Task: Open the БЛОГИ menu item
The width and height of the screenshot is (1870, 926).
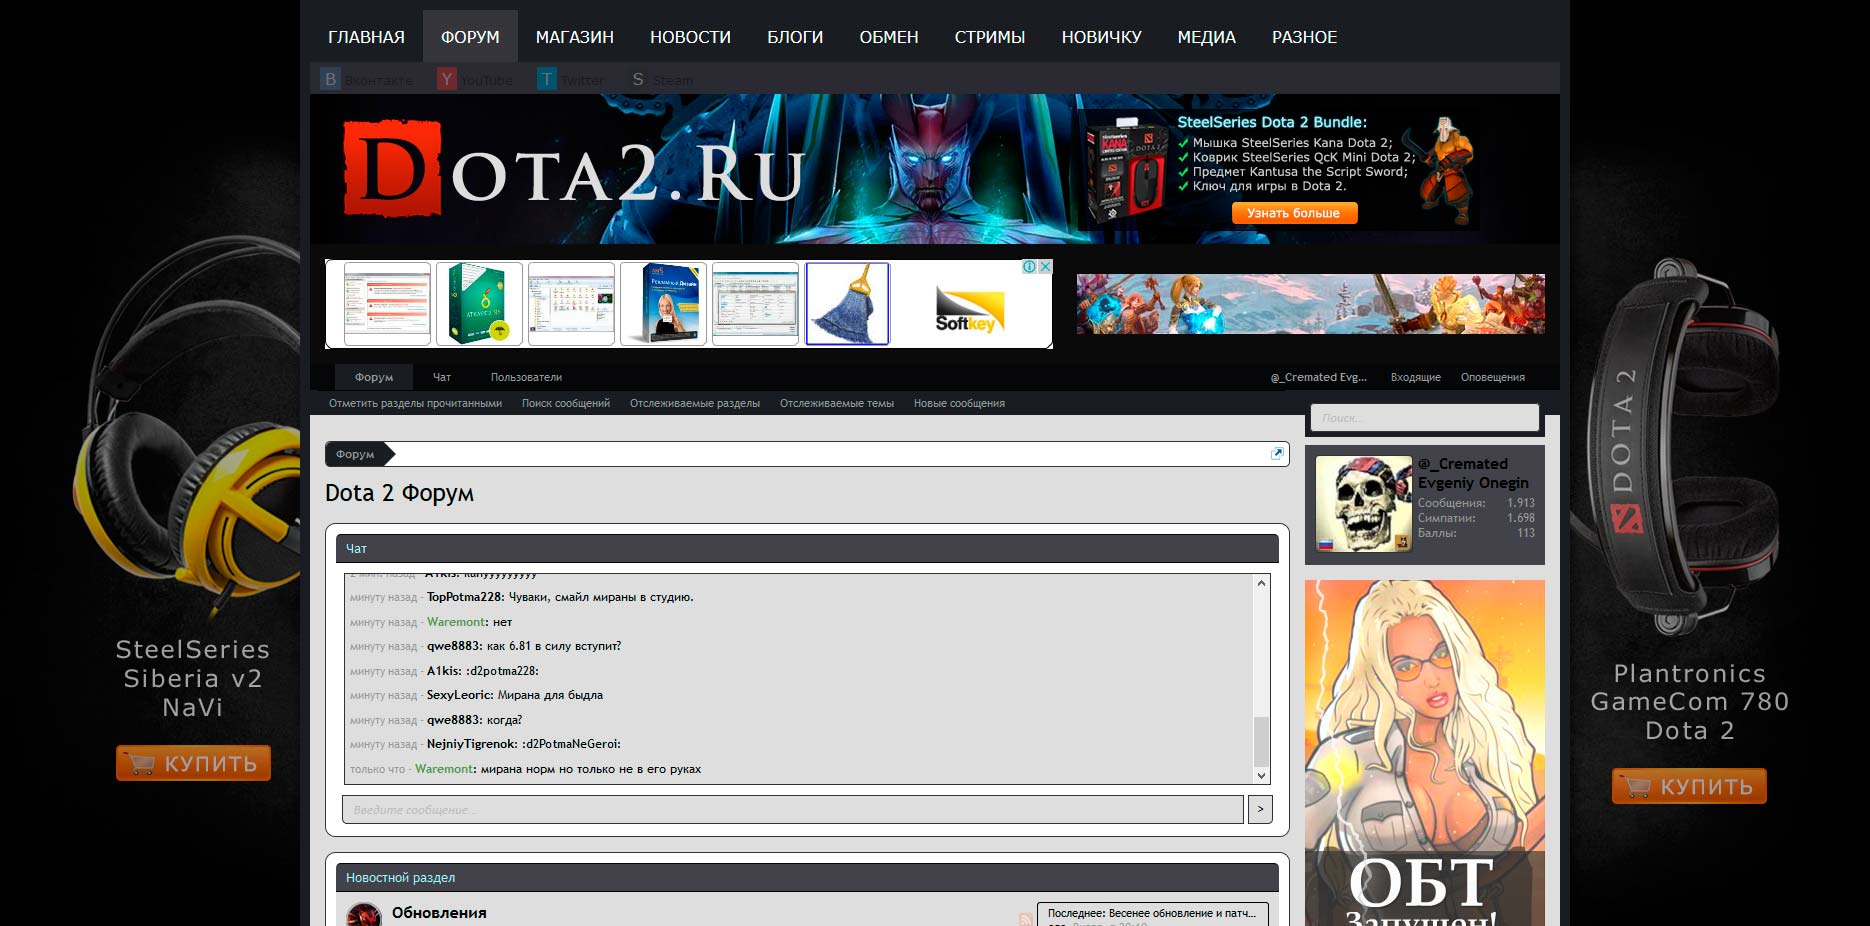Action: (x=795, y=37)
